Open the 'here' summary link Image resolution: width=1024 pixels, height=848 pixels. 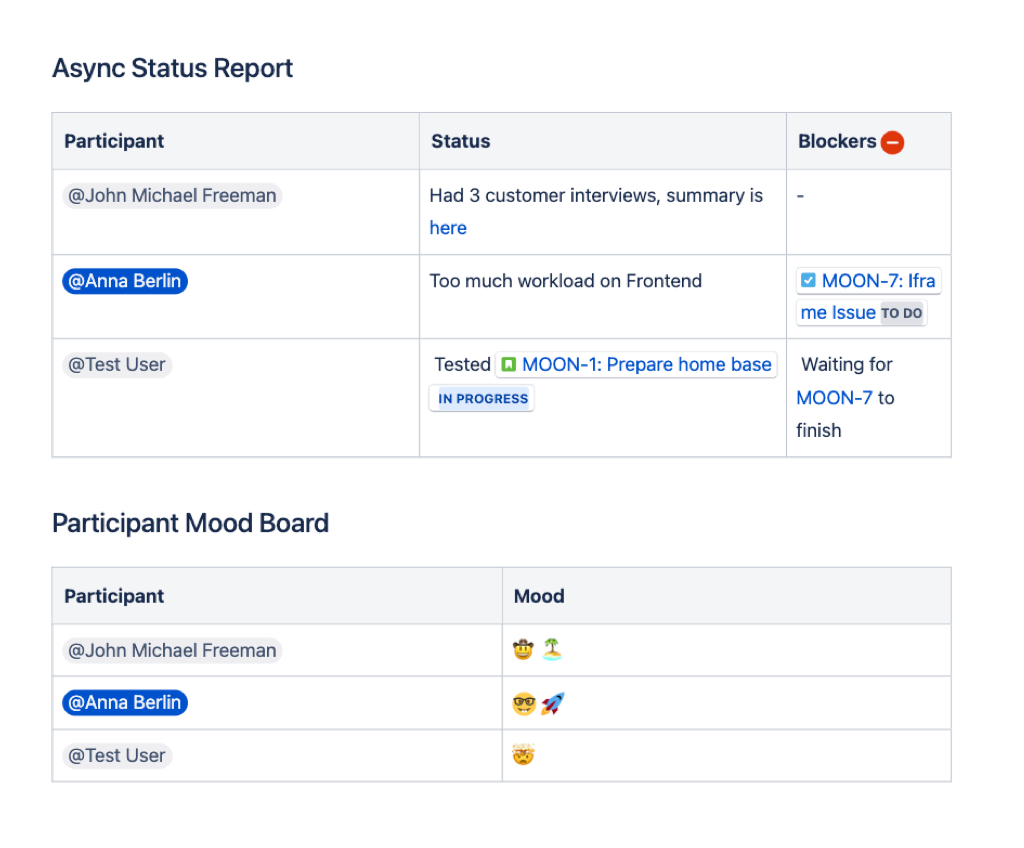pos(448,228)
